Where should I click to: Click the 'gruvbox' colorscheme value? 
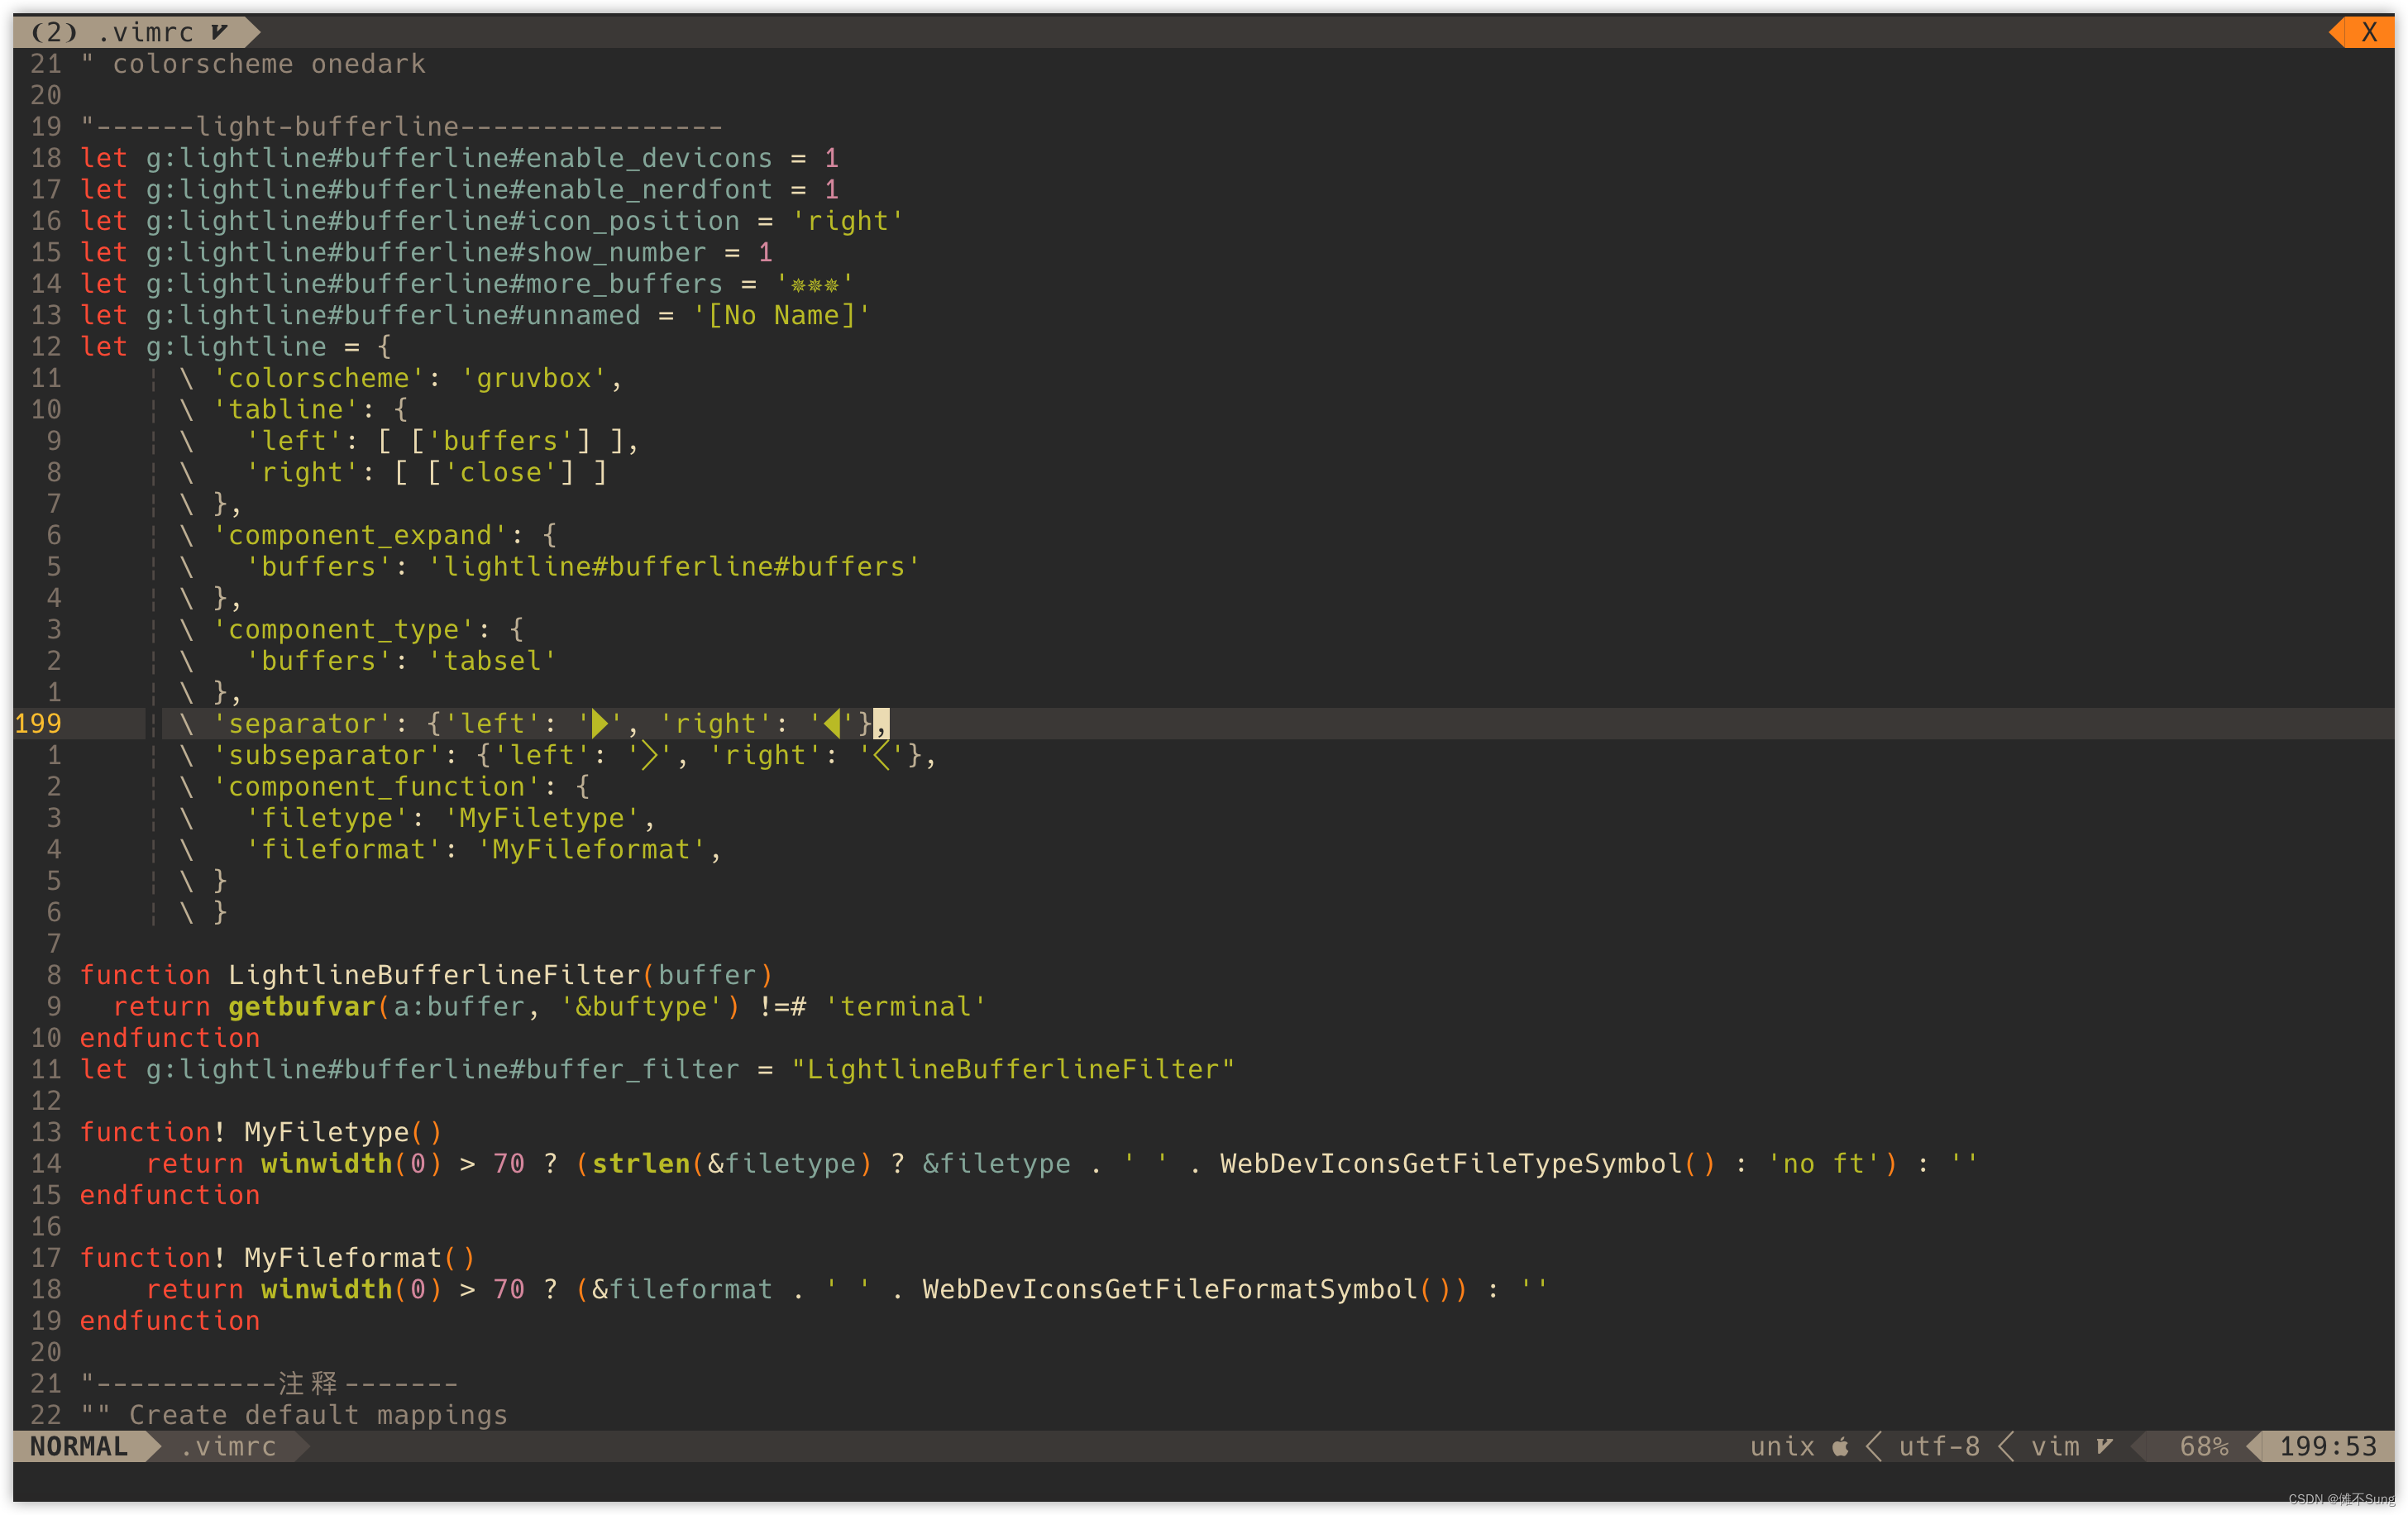point(534,378)
